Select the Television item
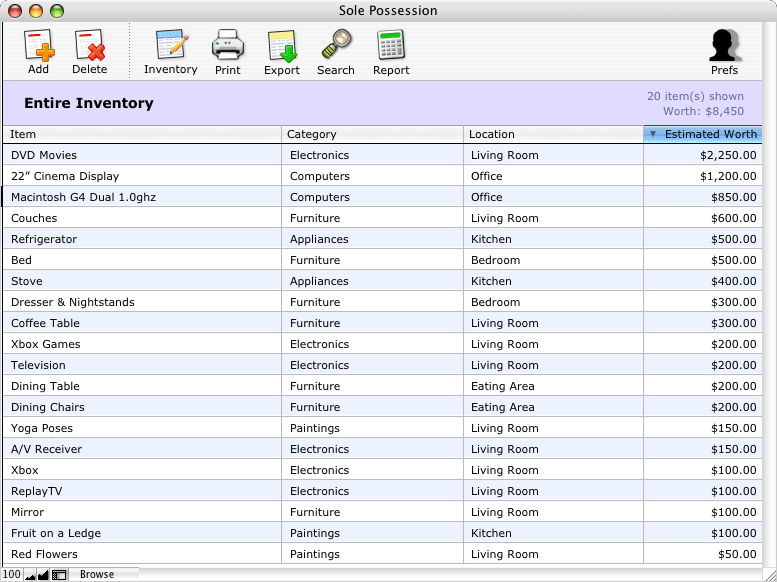 [x=38, y=365]
